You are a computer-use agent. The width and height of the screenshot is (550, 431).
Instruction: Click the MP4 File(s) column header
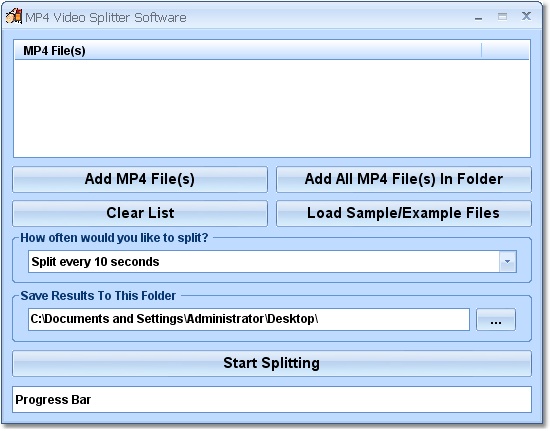248,50
